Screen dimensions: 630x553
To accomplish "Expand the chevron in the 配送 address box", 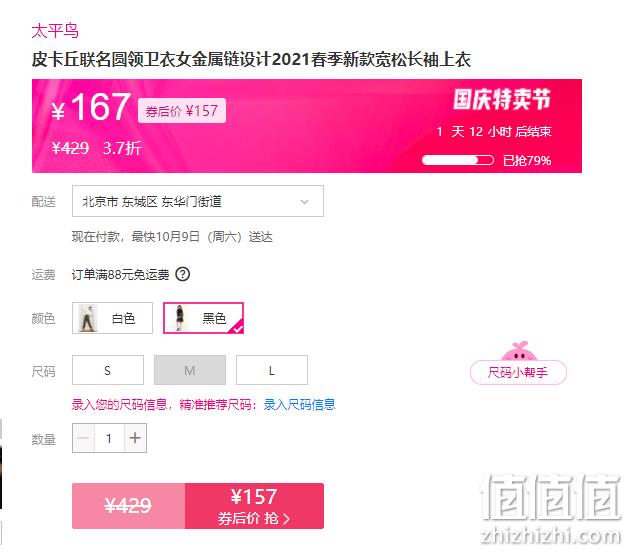I will coord(305,202).
